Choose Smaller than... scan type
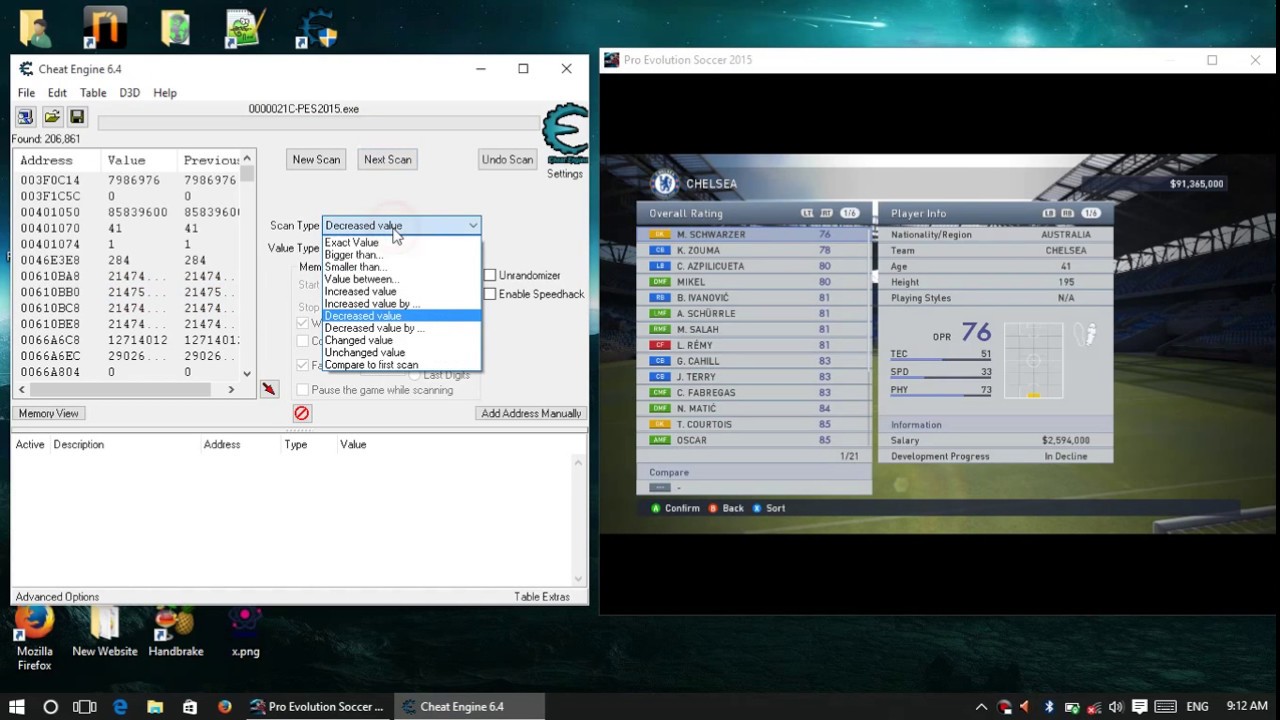 pyautogui.click(x=401, y=267)
